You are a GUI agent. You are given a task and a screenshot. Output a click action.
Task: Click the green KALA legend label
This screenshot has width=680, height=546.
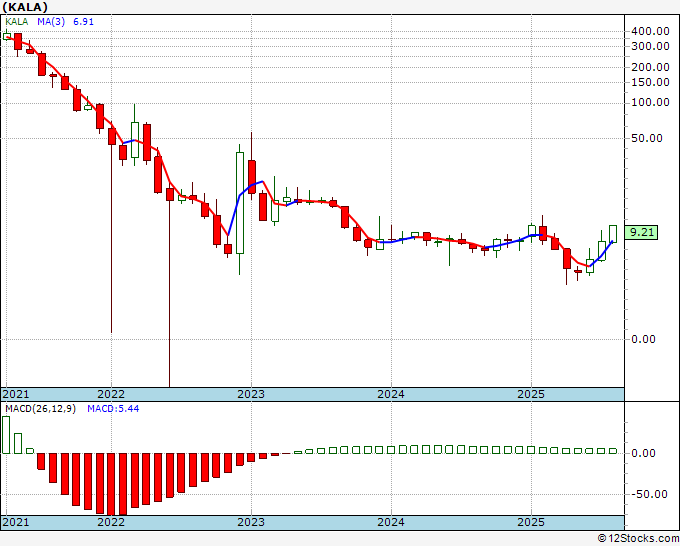16,22
